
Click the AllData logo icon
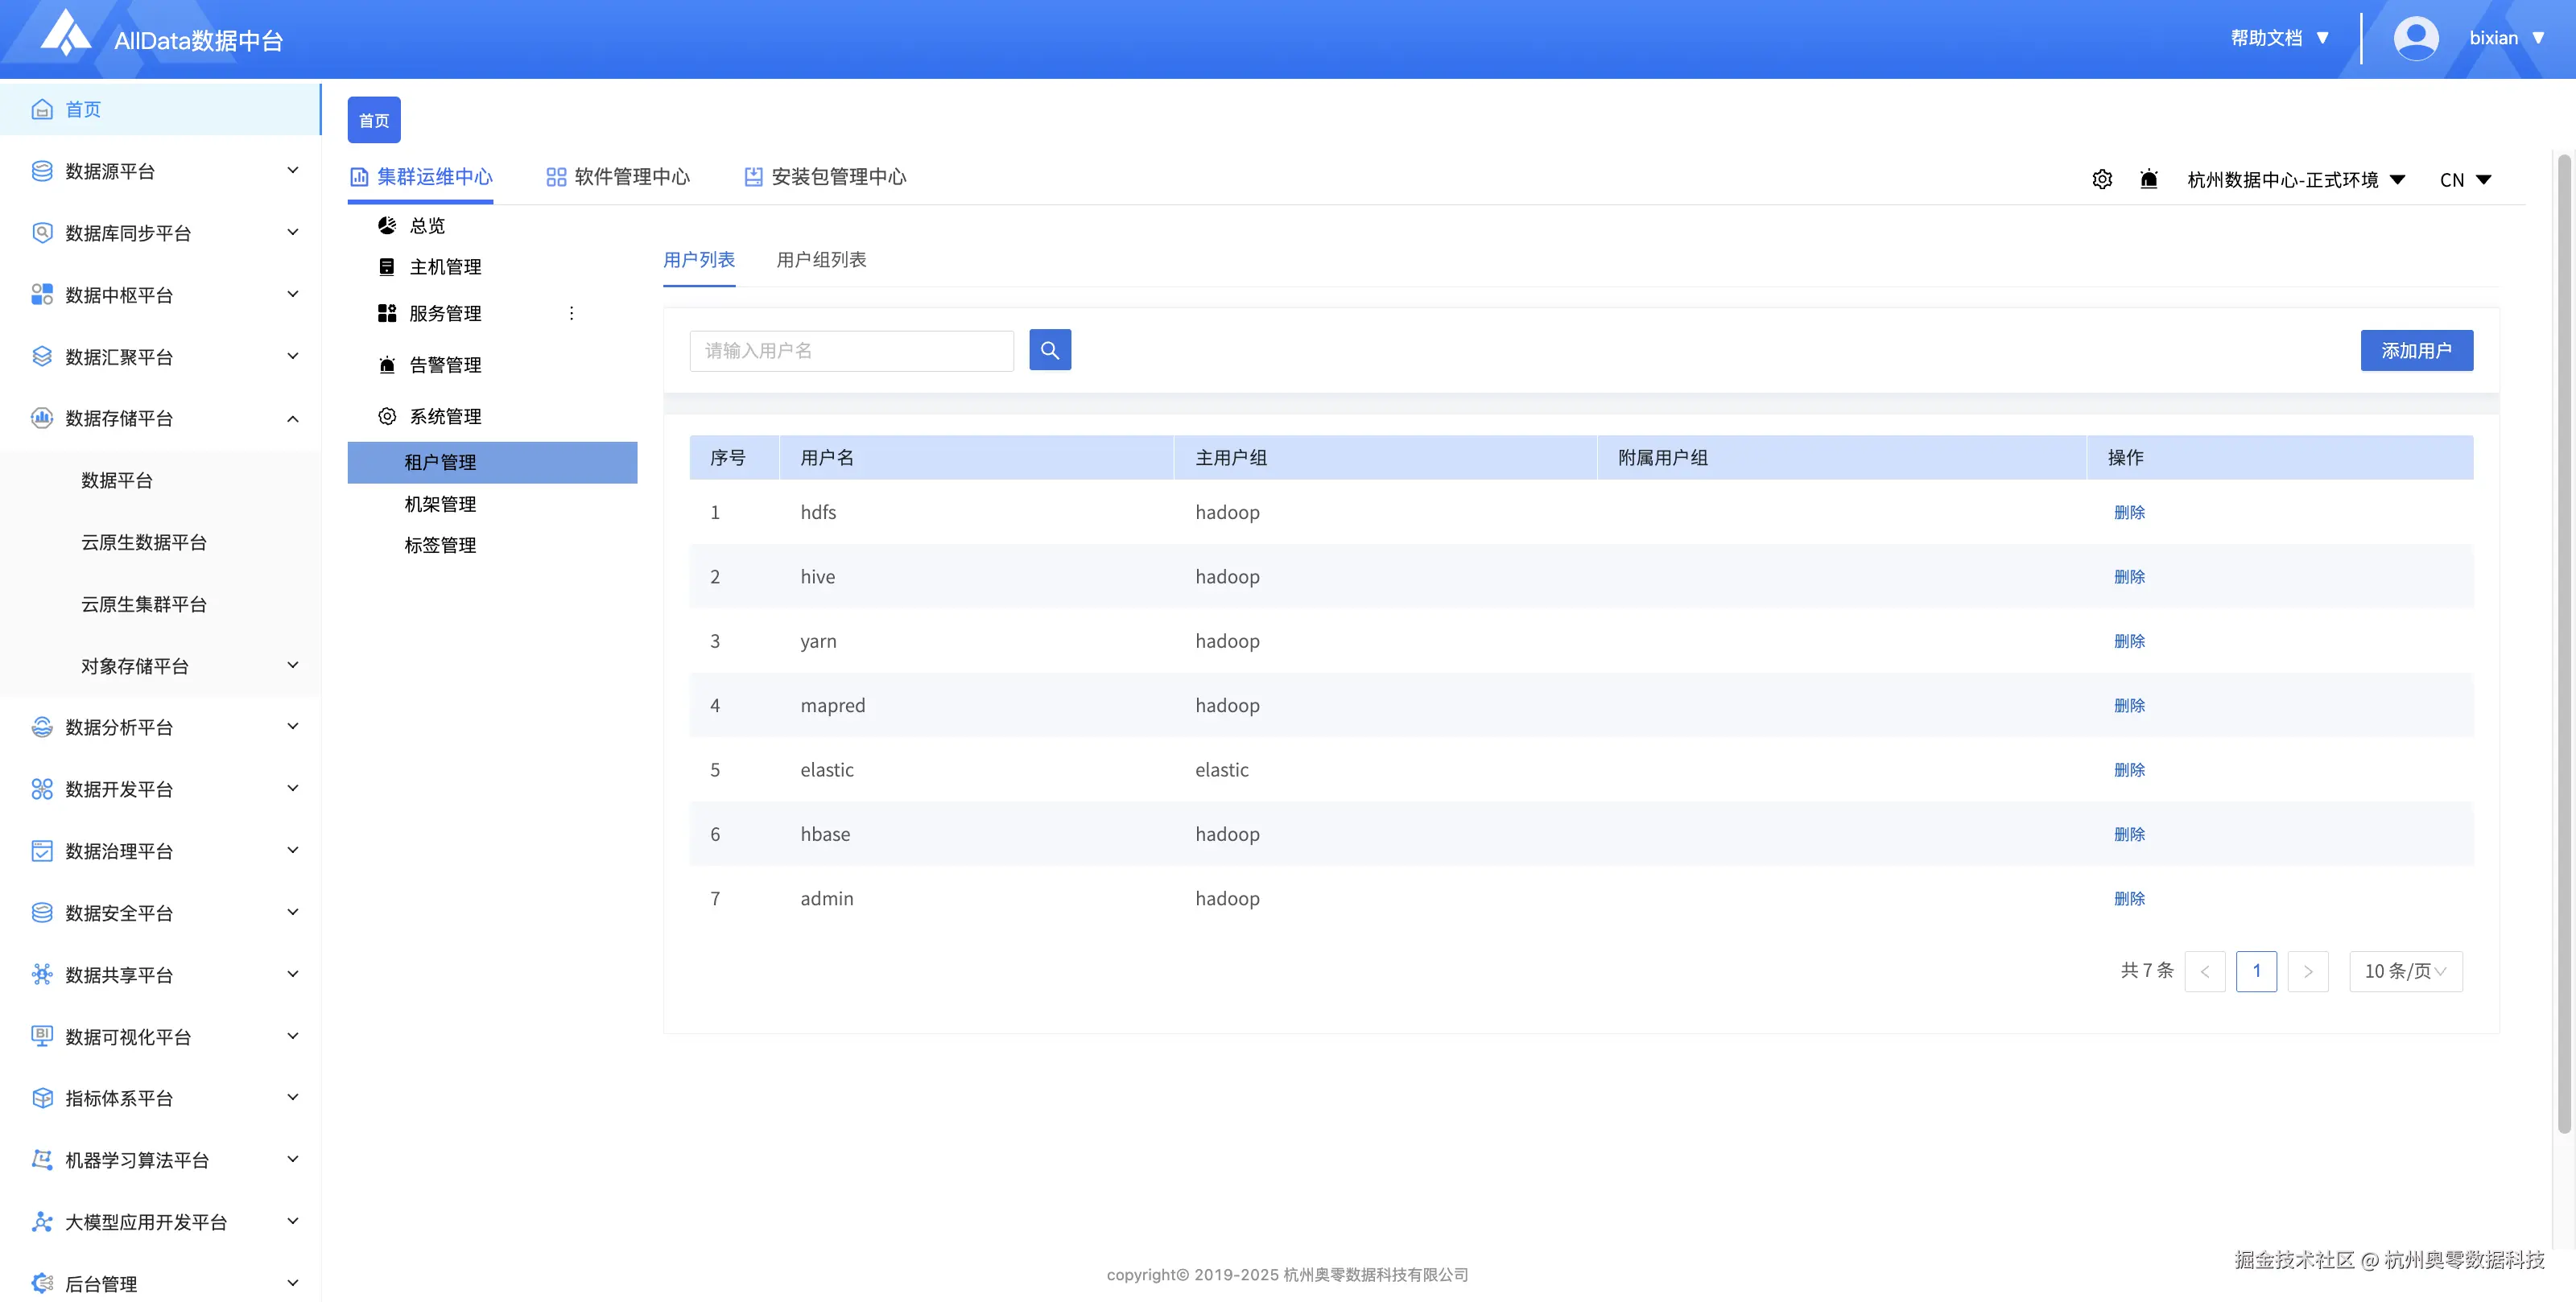(x=65, y=32)
